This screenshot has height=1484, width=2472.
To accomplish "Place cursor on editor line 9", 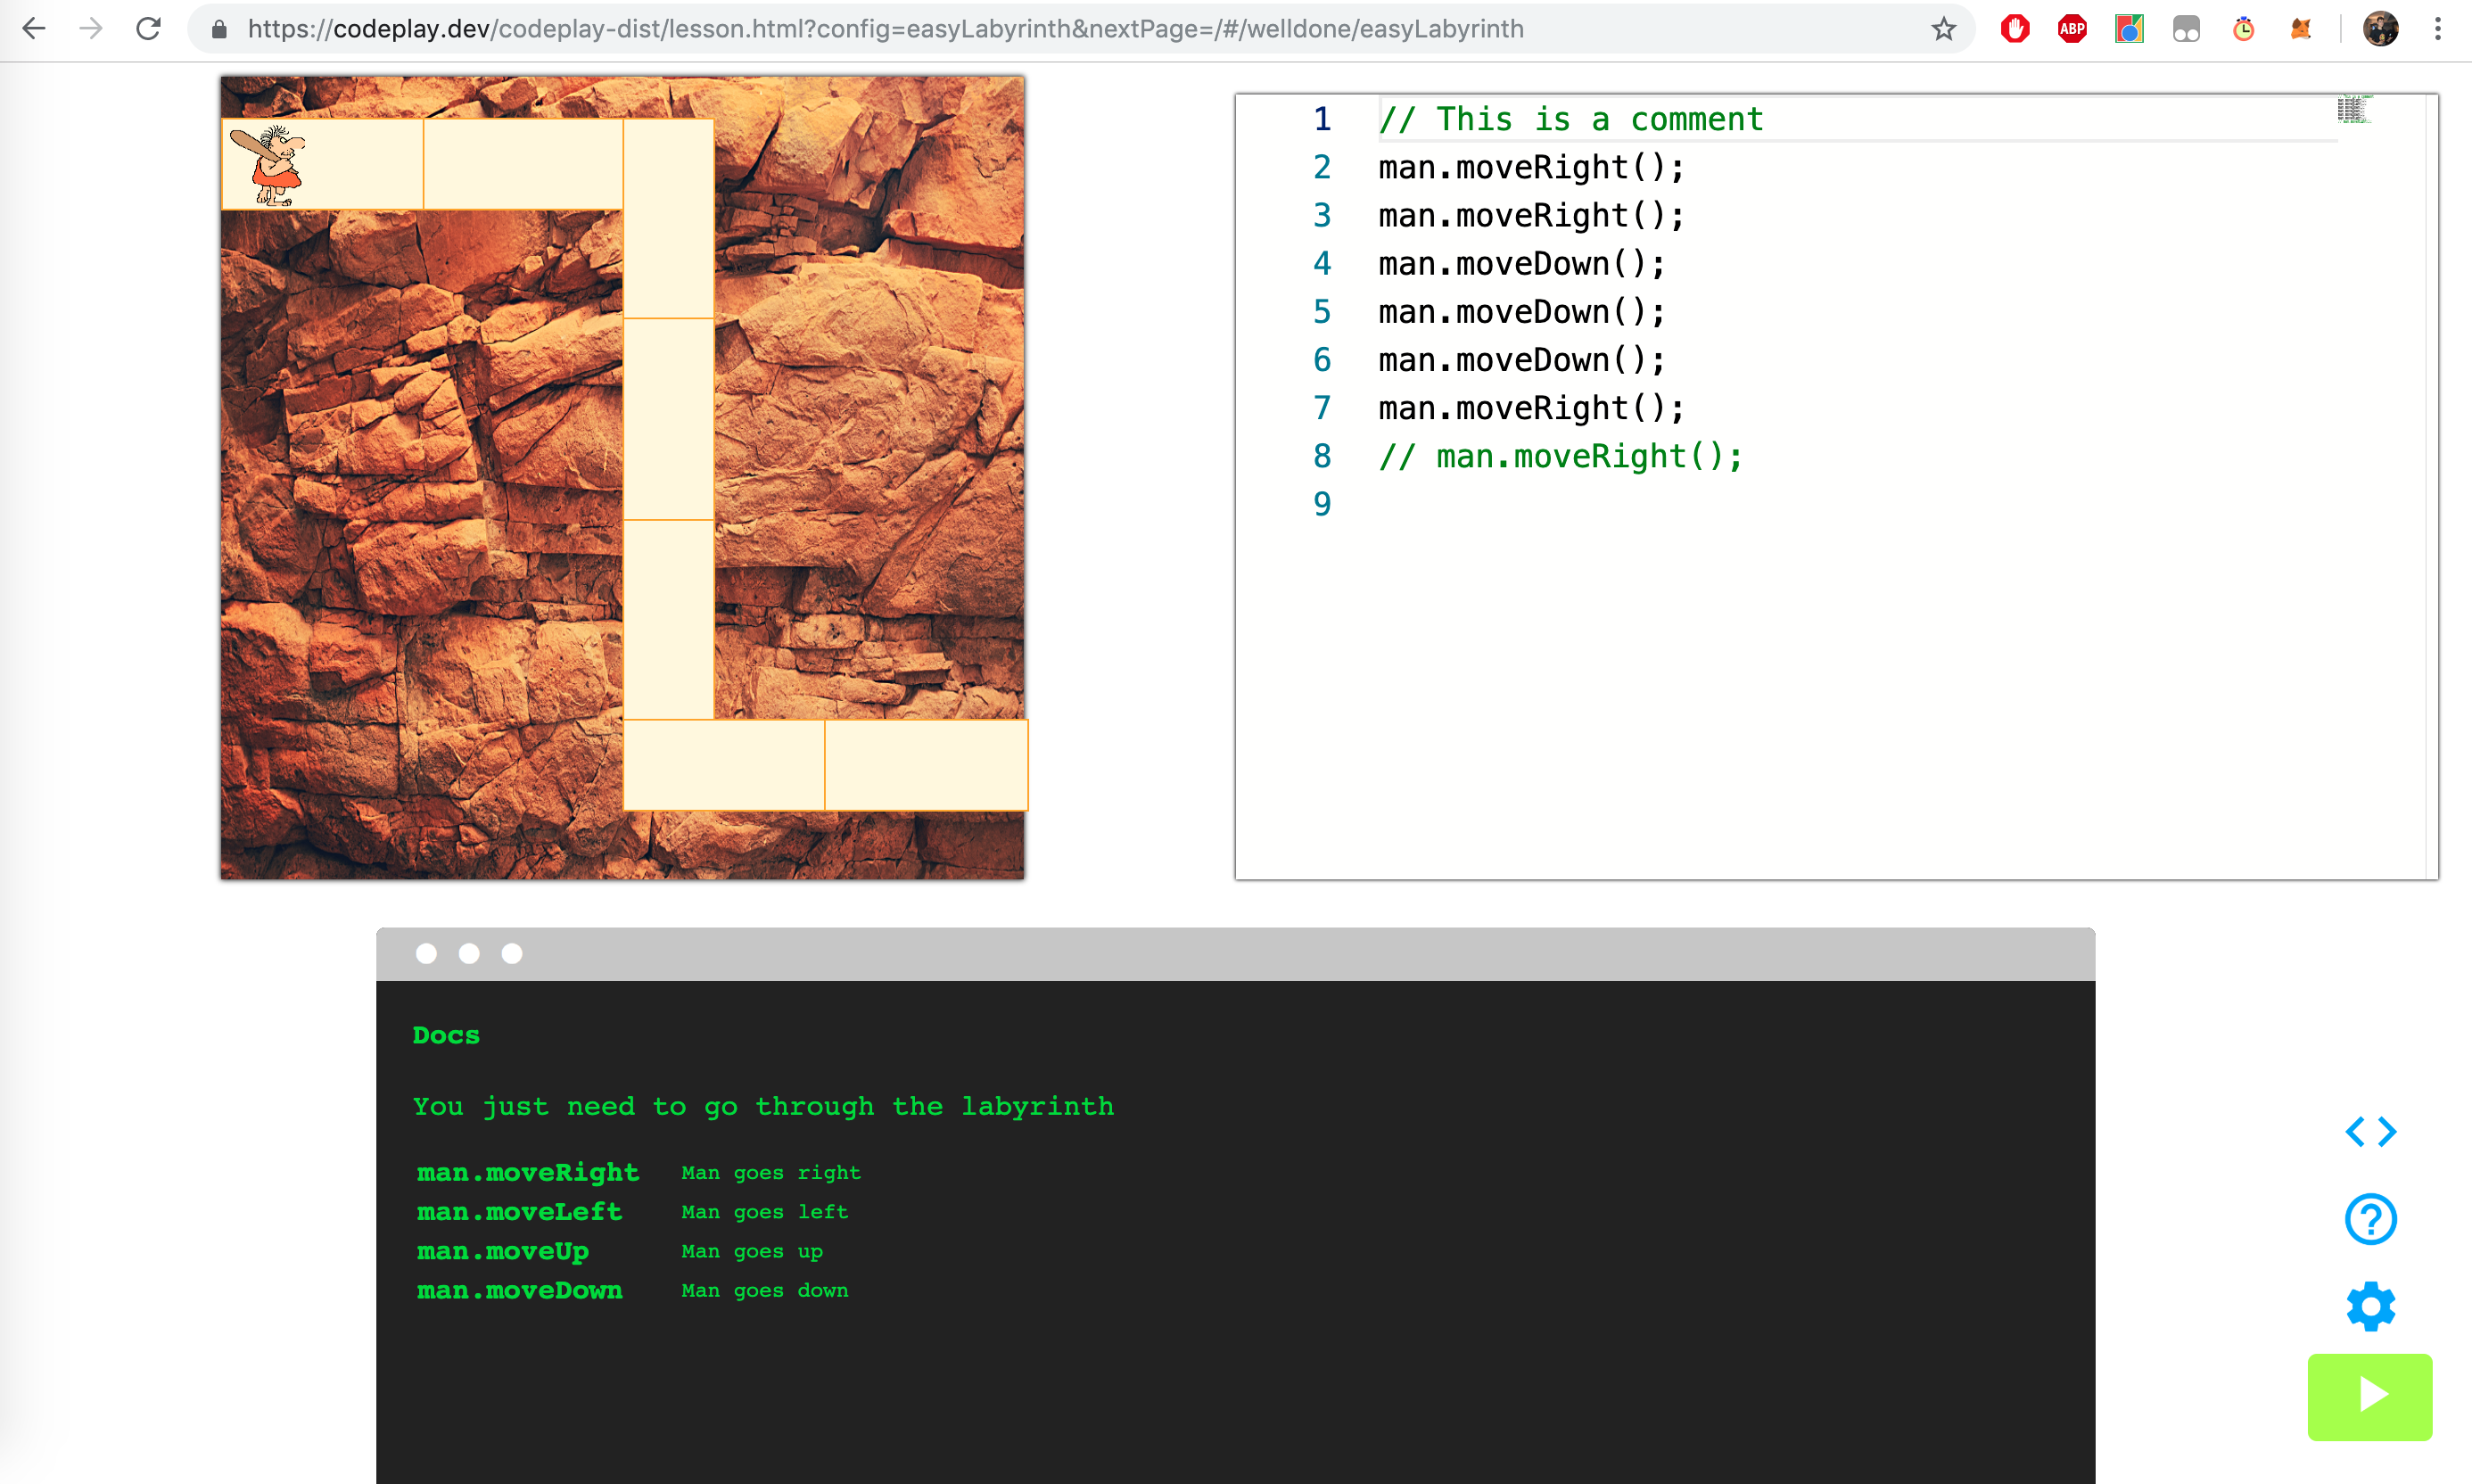I will point(1500,504).
